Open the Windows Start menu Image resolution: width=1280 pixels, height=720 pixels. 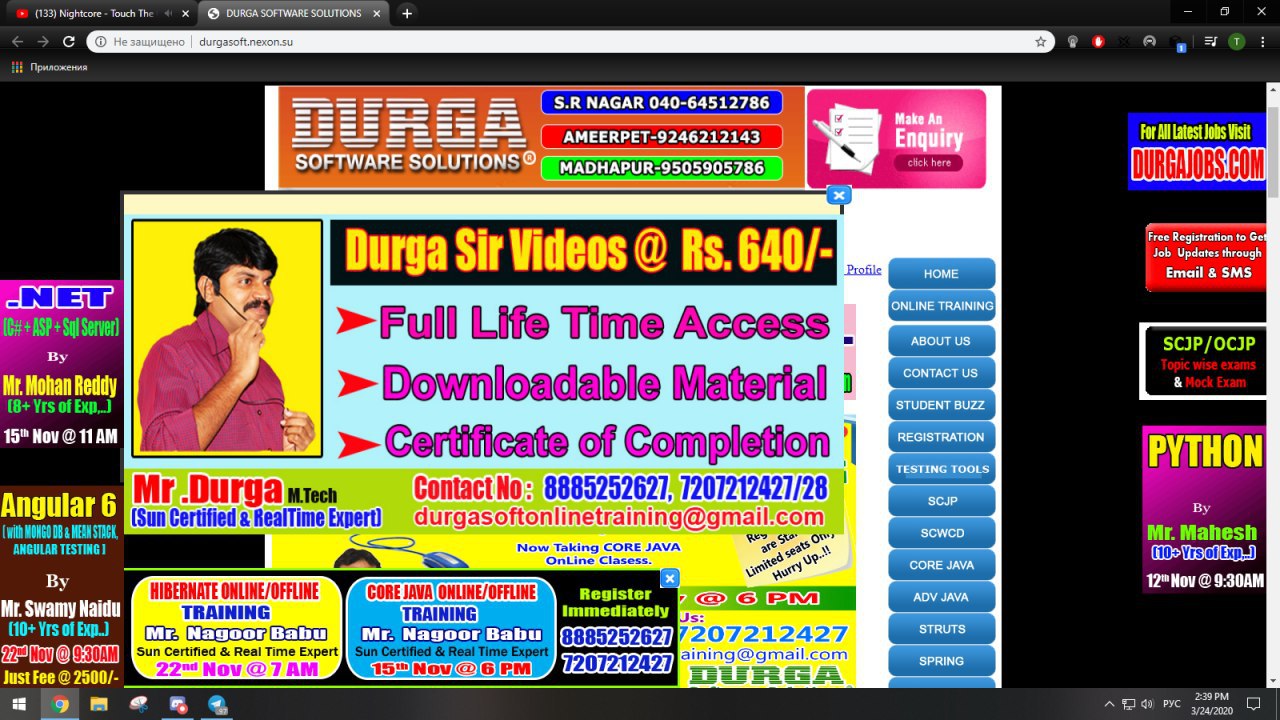tap(20, 704)
